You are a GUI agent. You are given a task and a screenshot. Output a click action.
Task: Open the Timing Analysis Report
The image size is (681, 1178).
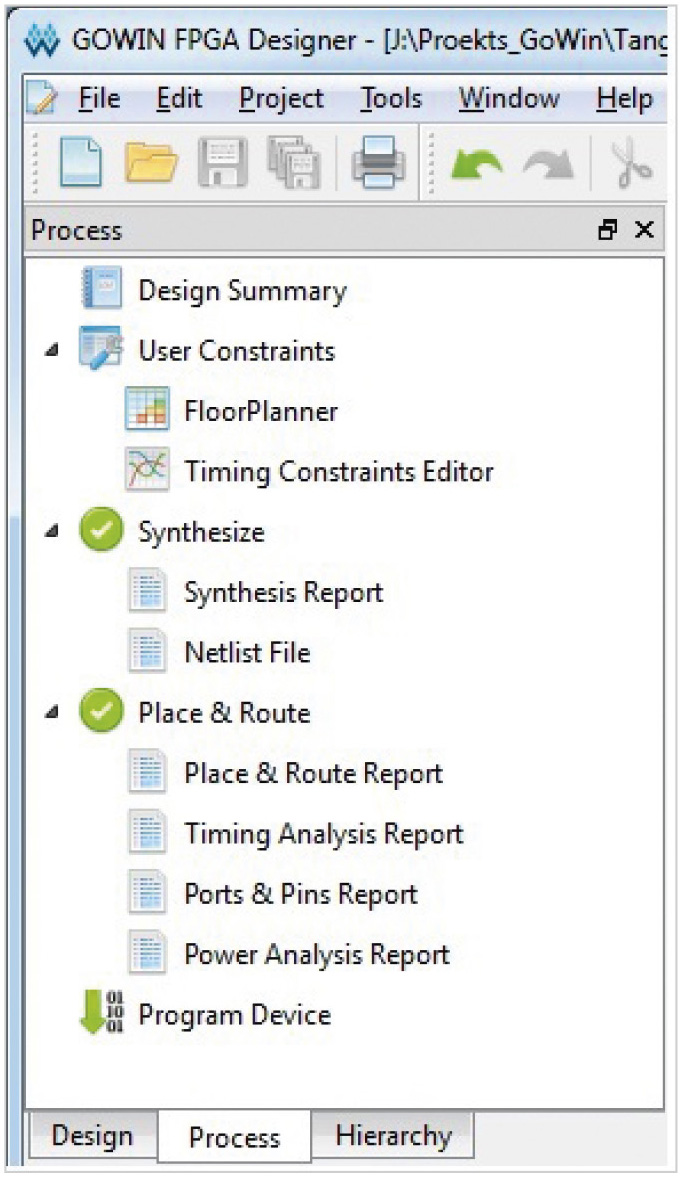click(x=323, y=833)
